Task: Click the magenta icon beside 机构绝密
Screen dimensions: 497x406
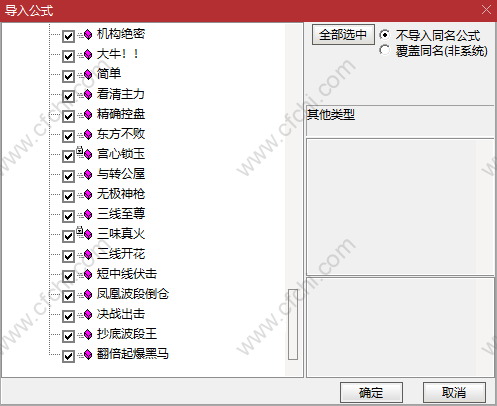Action: (x=85, y=34)
